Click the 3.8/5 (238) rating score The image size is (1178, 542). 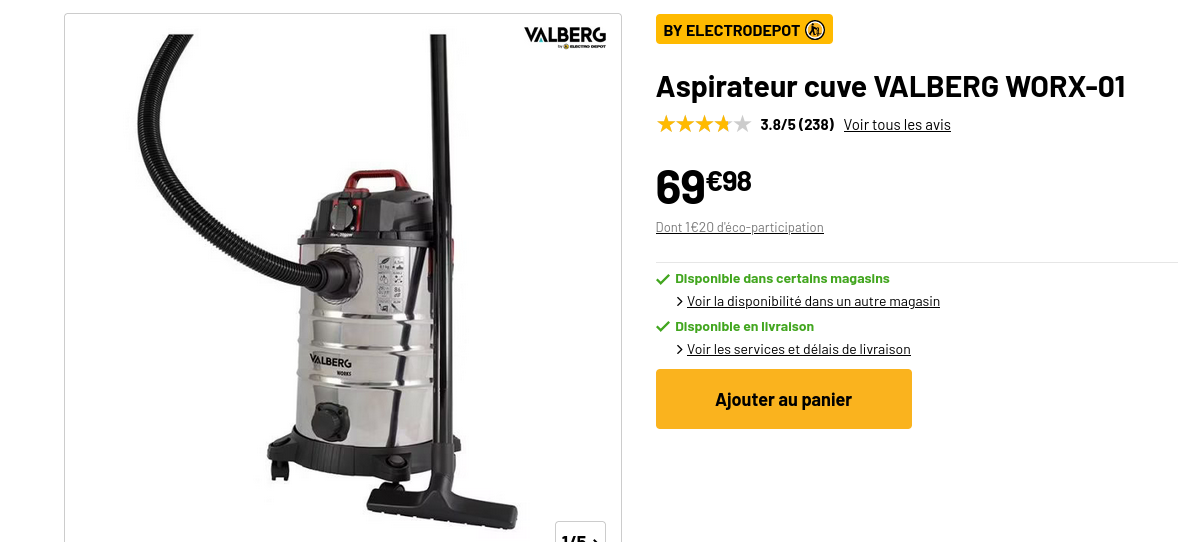click(x=797, y=125)
